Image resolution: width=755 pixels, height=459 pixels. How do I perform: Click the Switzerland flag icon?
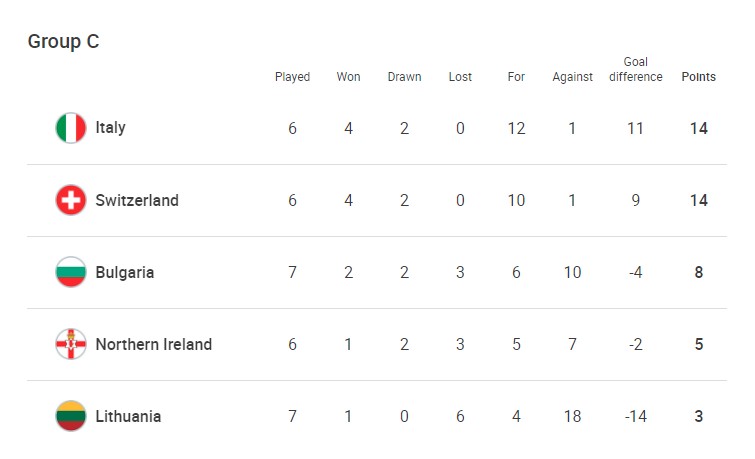point(71,200)
